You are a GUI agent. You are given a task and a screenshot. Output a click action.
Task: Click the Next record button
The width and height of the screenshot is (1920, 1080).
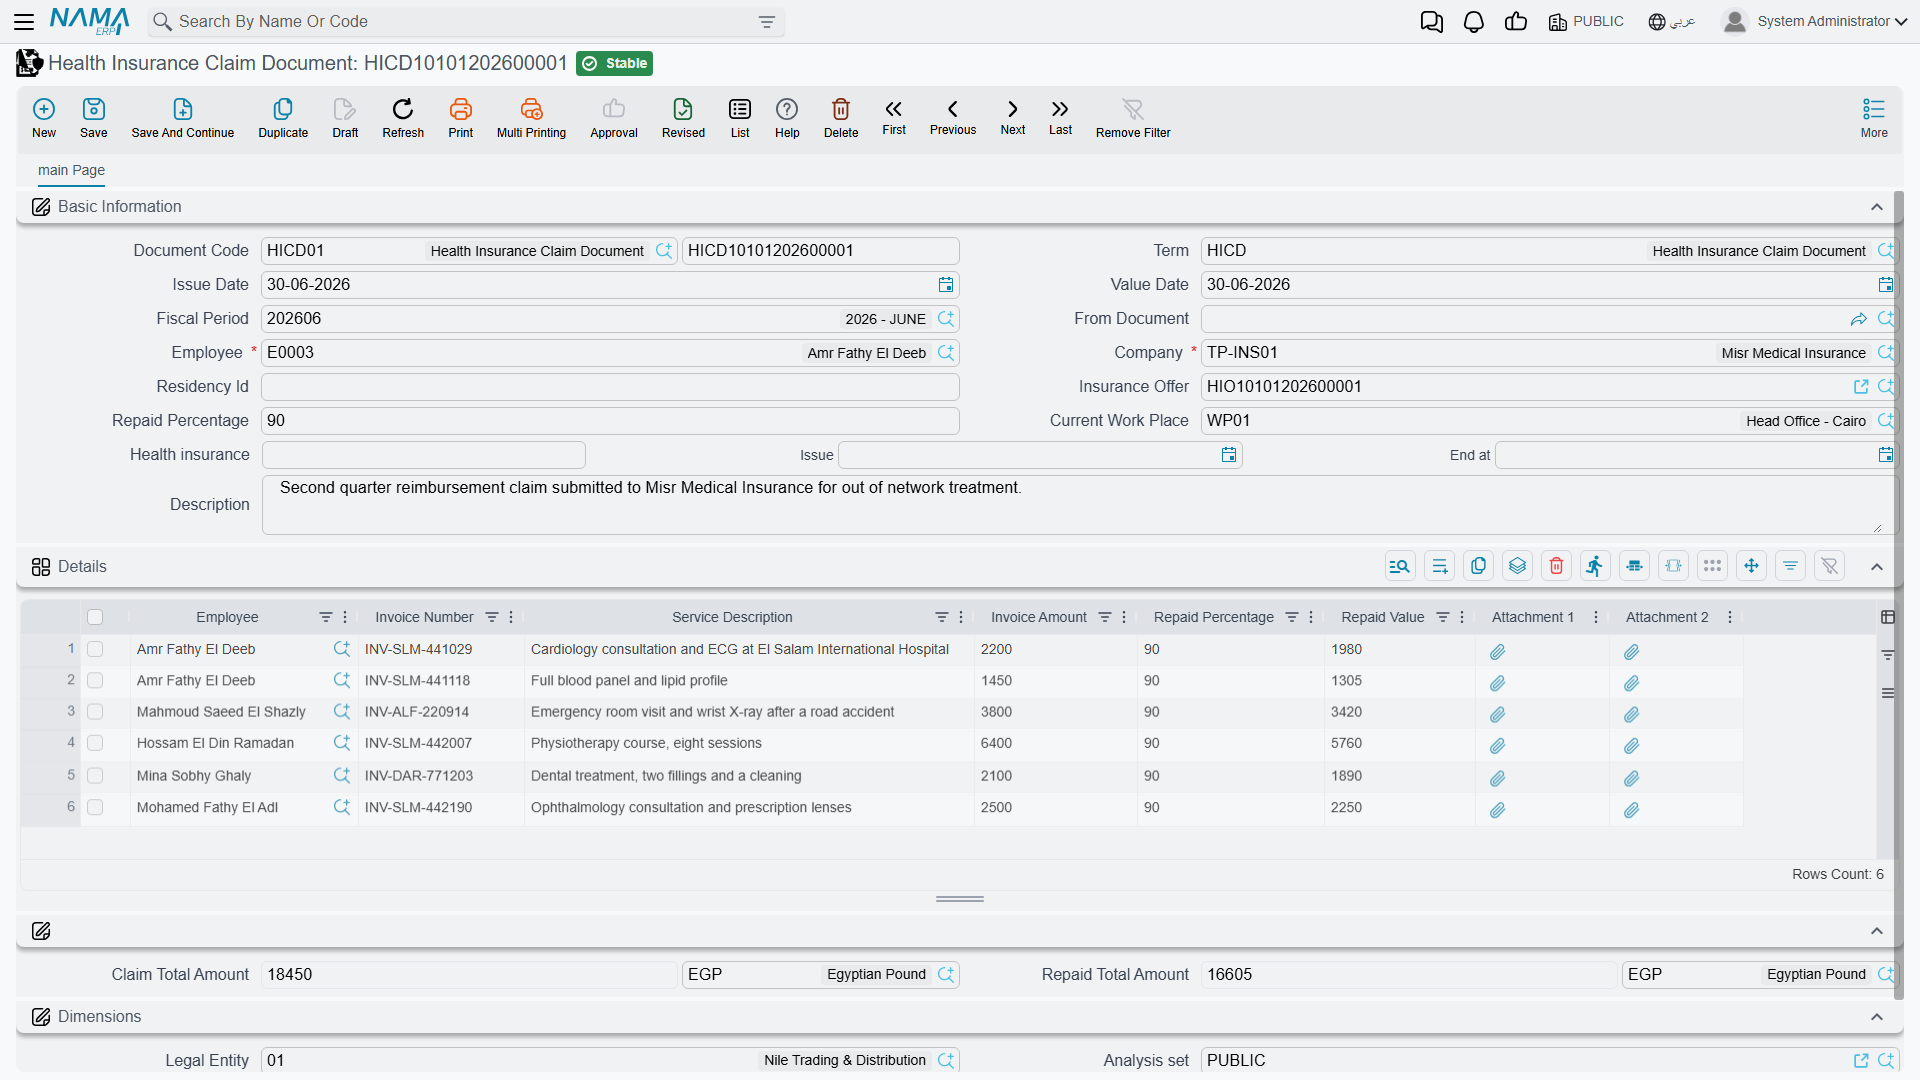[x=1013, y=117]
